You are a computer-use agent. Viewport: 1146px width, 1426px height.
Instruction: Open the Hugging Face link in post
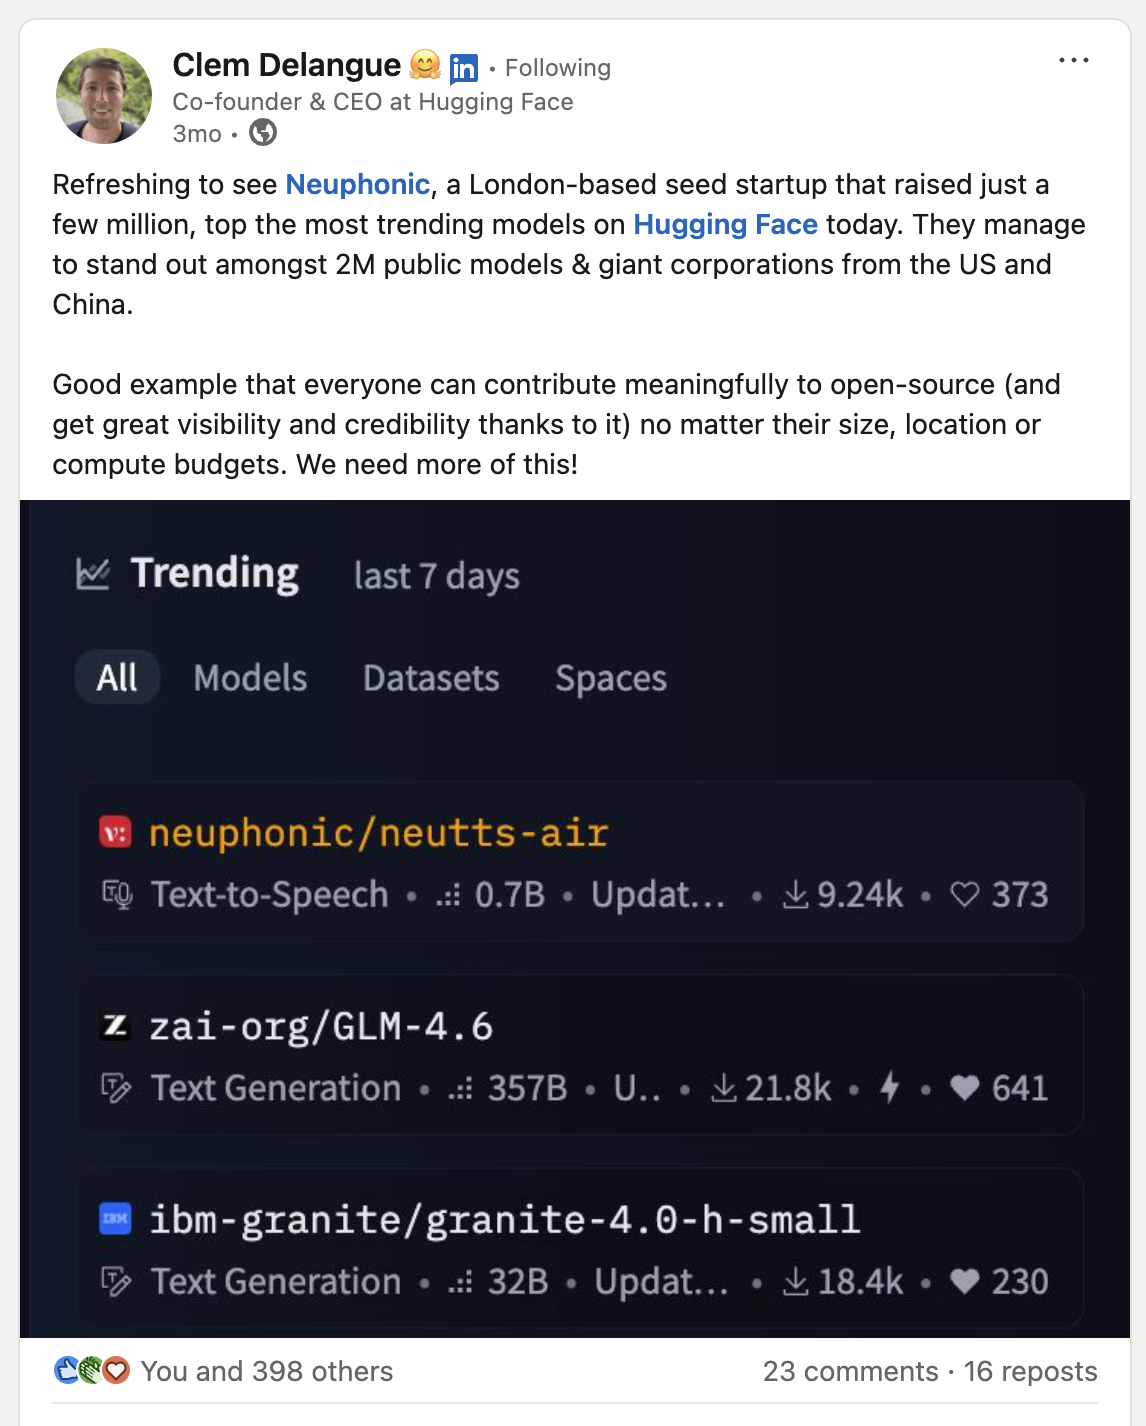pos(725,225)
